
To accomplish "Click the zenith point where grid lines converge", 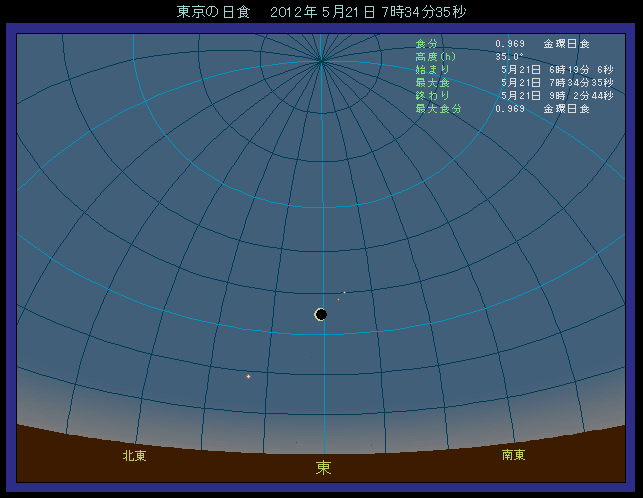I will 321,60.
